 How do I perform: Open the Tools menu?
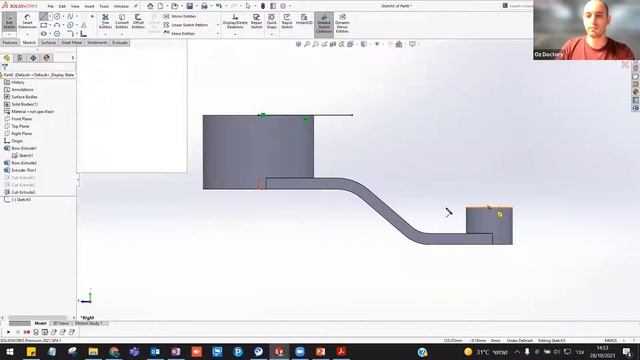104,6
